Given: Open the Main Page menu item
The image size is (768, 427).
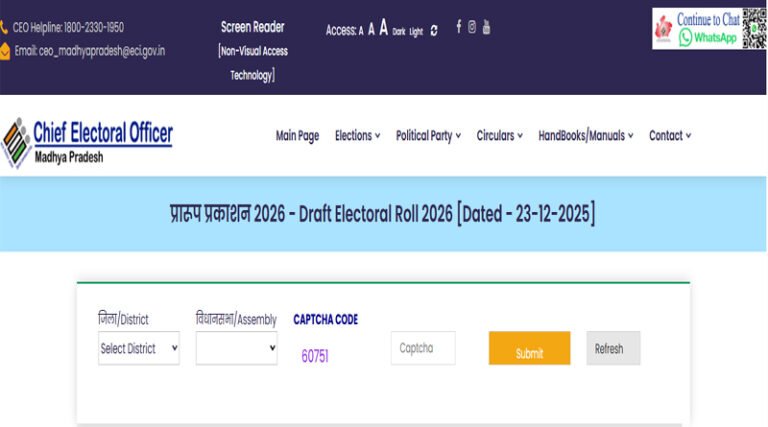Looking at the screenshot, I should pos(297,136).
